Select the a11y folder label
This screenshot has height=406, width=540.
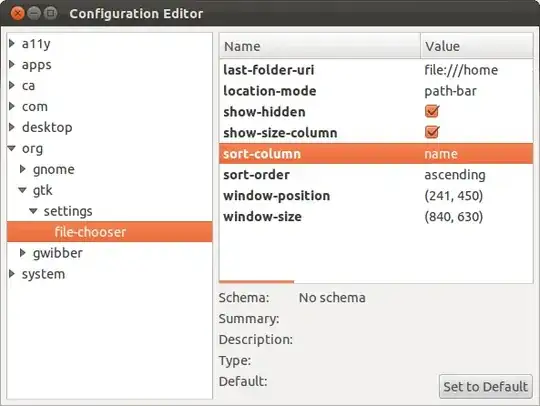pos(36,44)
